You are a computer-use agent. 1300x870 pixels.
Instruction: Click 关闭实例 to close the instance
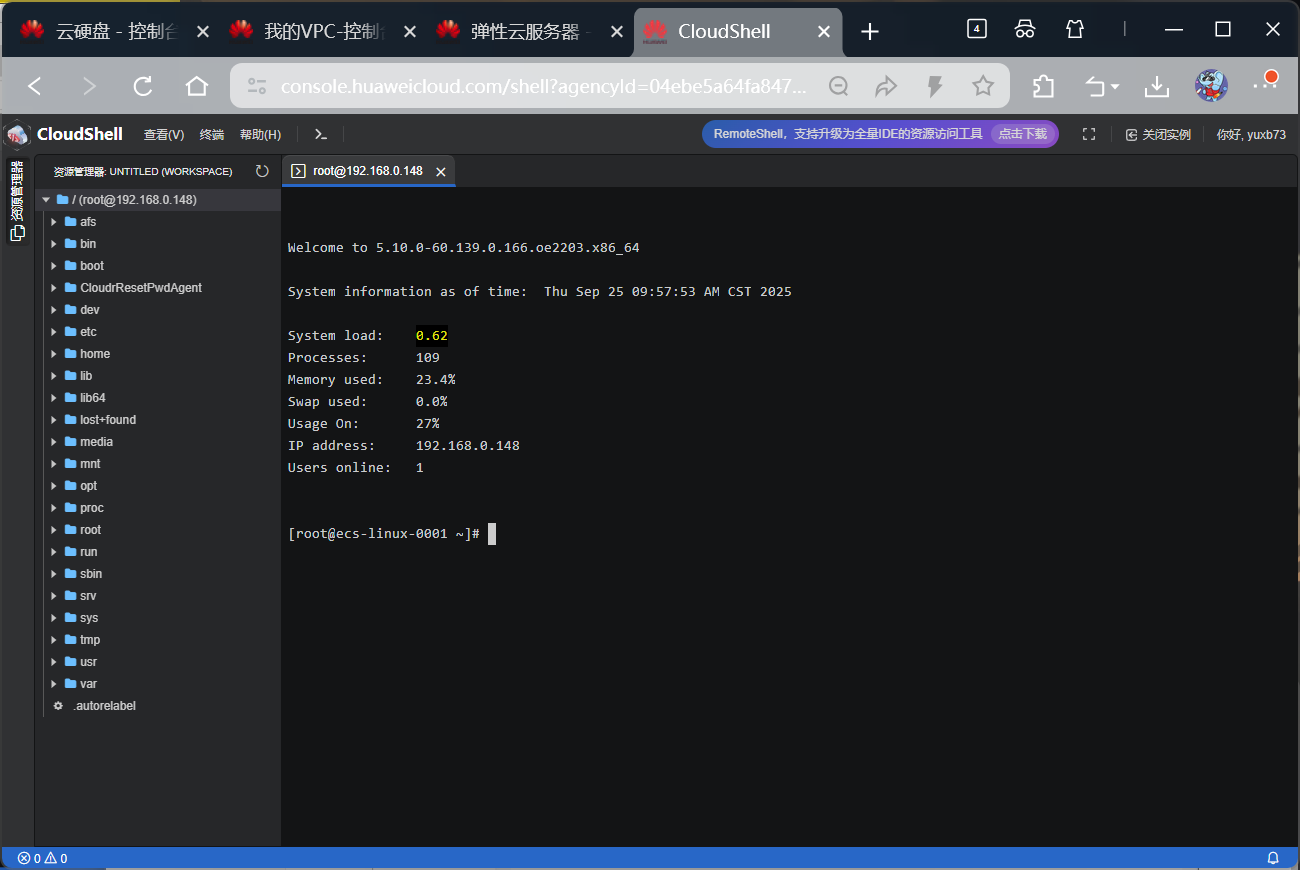click(1158, 134)
